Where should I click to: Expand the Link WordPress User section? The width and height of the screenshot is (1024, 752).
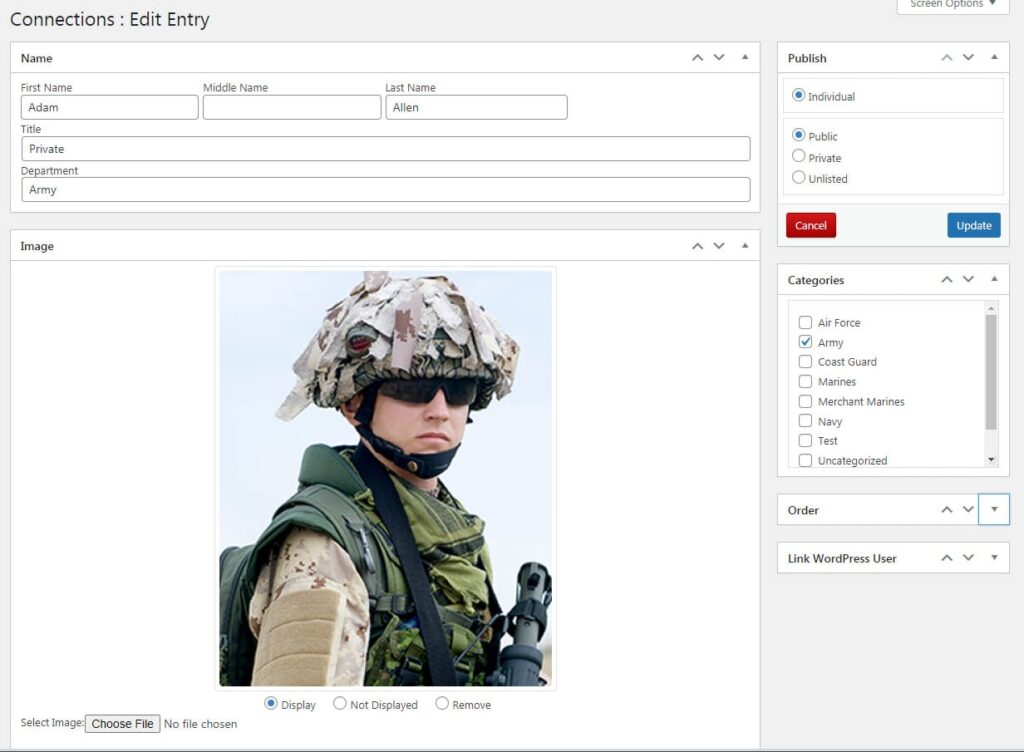(993, 558)
